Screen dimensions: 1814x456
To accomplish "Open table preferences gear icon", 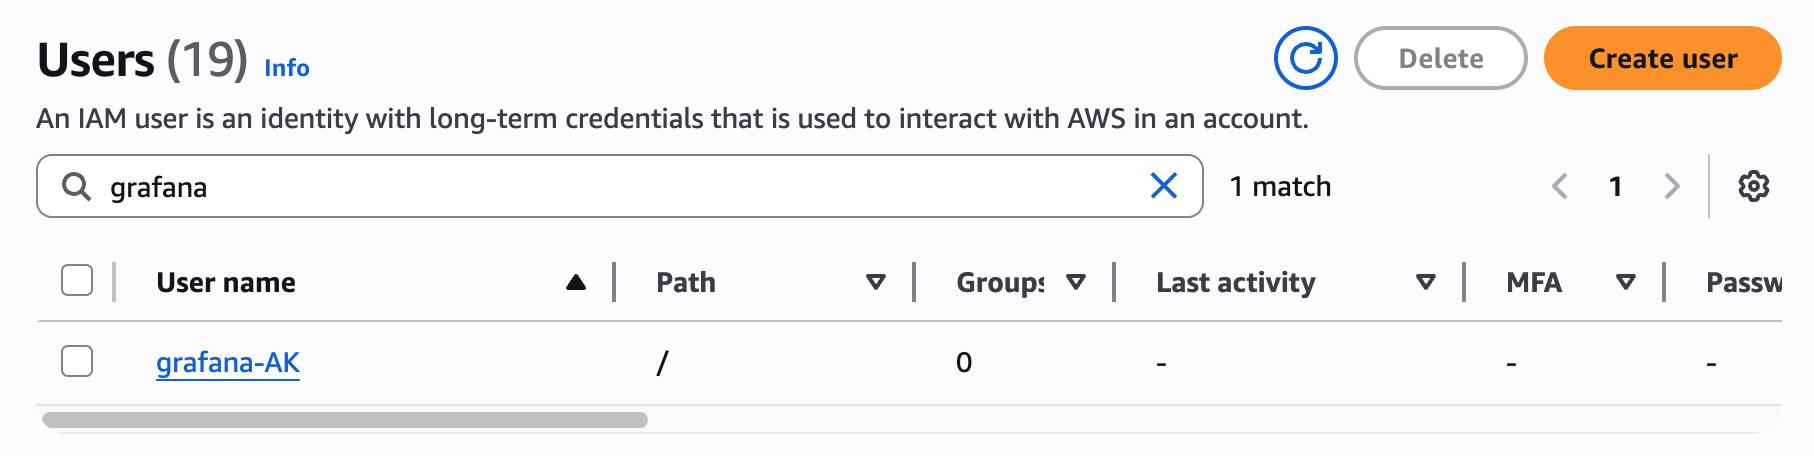I will tap(1753, 186).
